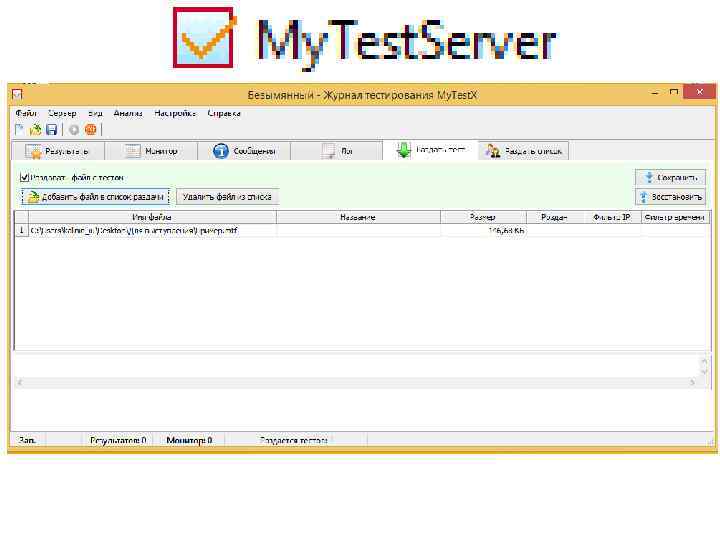Click the Open file toolbar icon

pyautogui.click(x=35, y=130)
